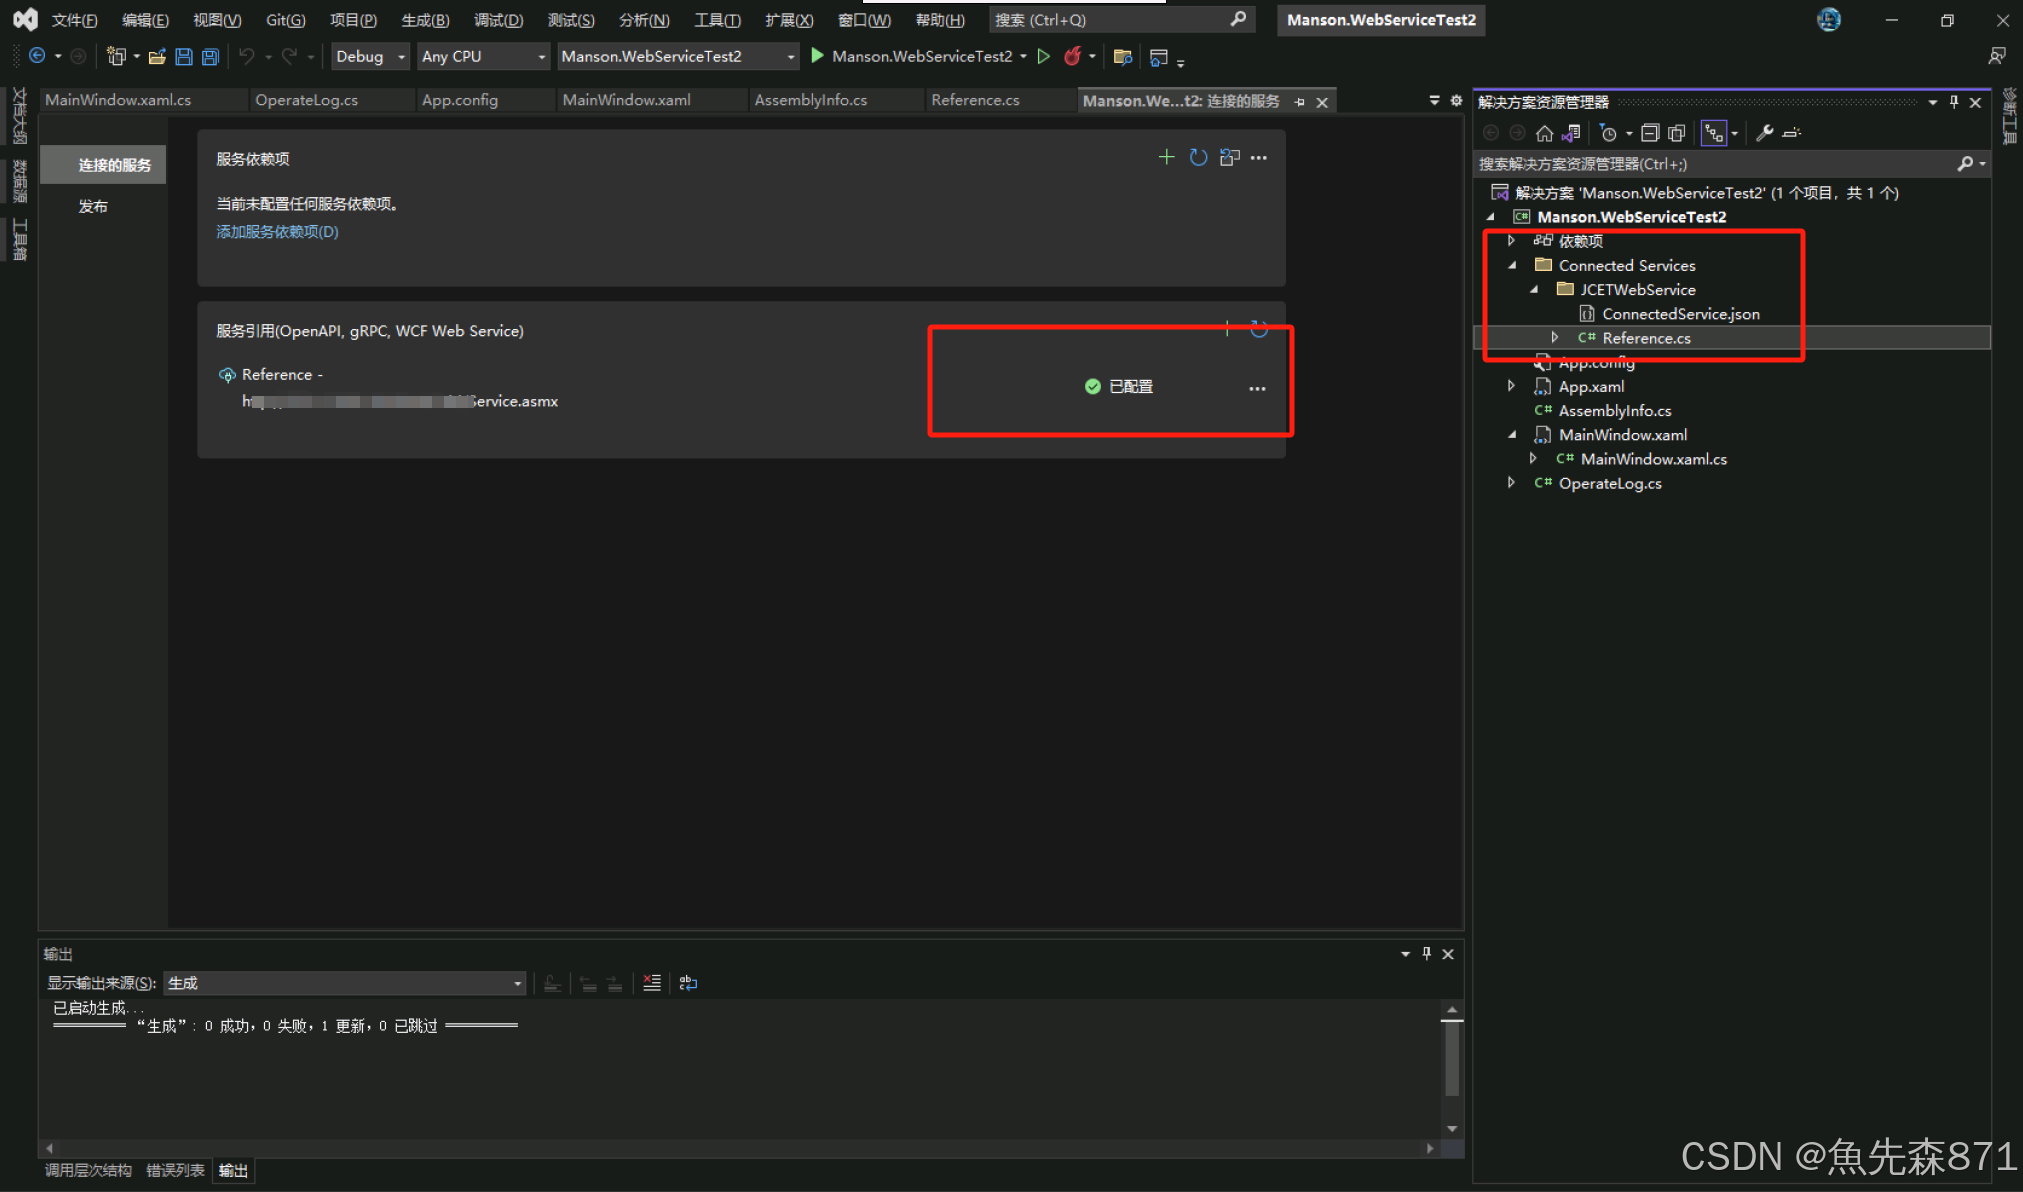
Task: Click Start Without Debugging outline arrow
Action: [x=1044, y=57]
